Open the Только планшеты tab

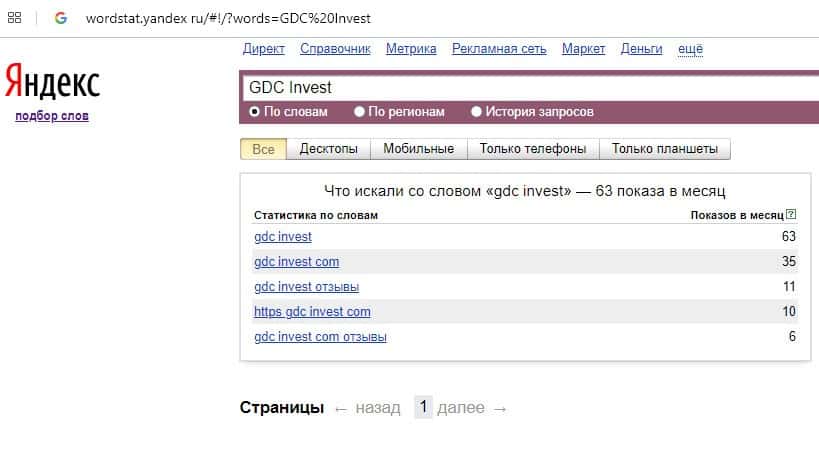(x=665, y=149)
